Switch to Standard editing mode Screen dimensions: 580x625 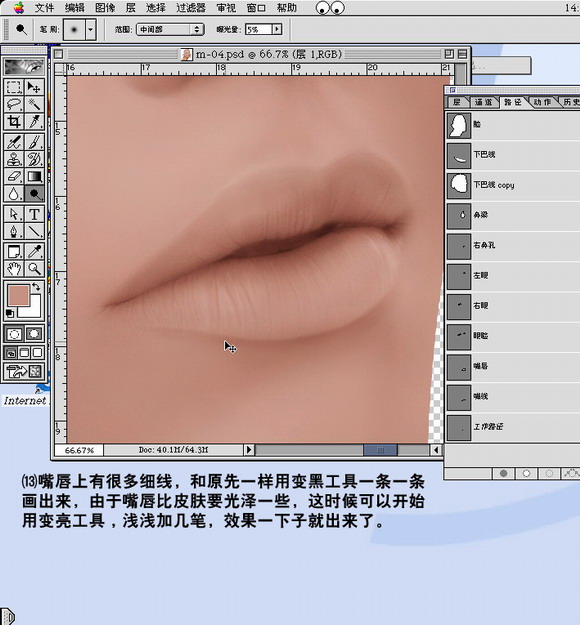14,334
